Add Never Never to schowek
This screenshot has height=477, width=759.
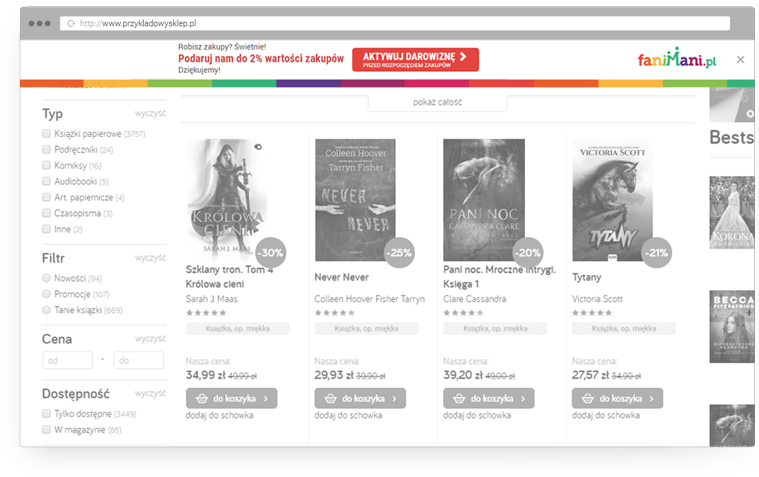pos(348,415)
